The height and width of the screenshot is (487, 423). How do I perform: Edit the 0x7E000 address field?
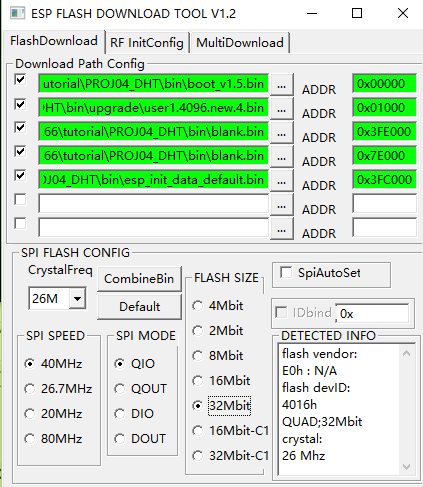[x=384, y=155]
